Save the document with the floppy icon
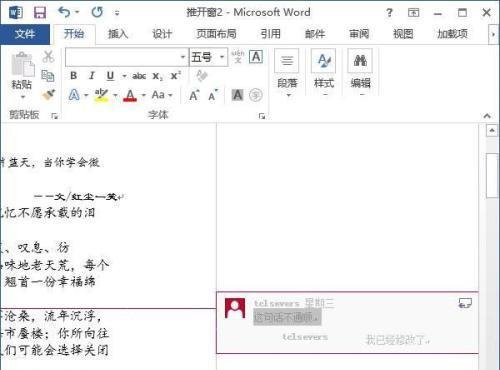 pos(40,13)
